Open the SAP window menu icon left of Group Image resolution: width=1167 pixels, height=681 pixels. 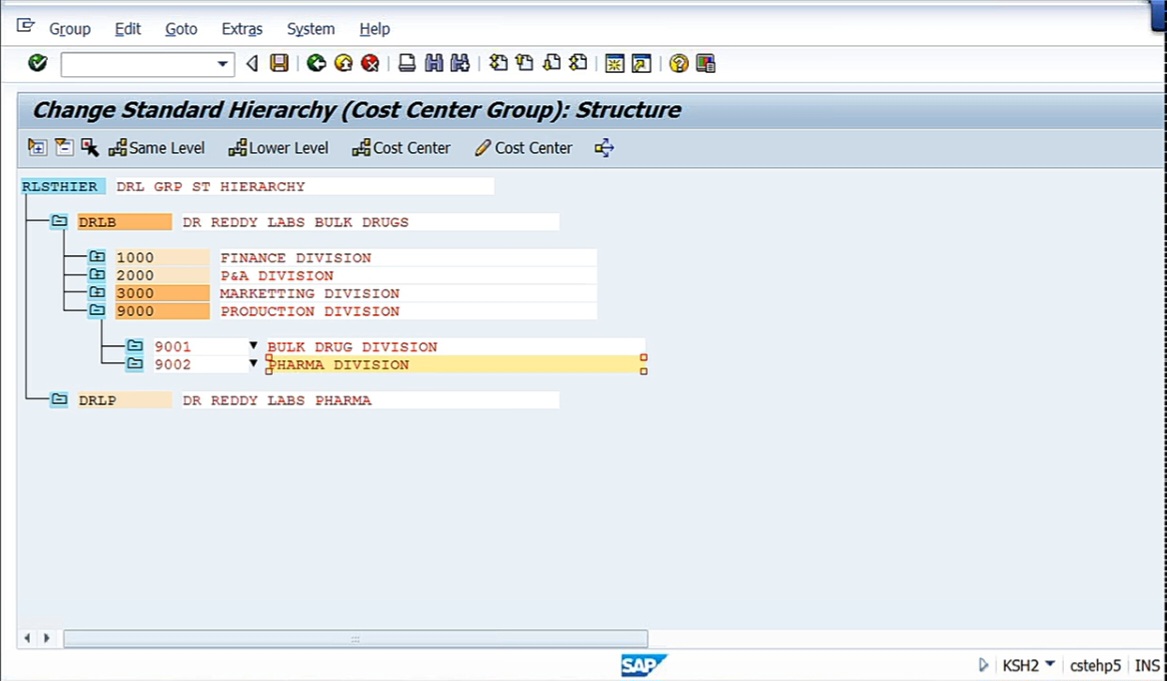point(25,27)
